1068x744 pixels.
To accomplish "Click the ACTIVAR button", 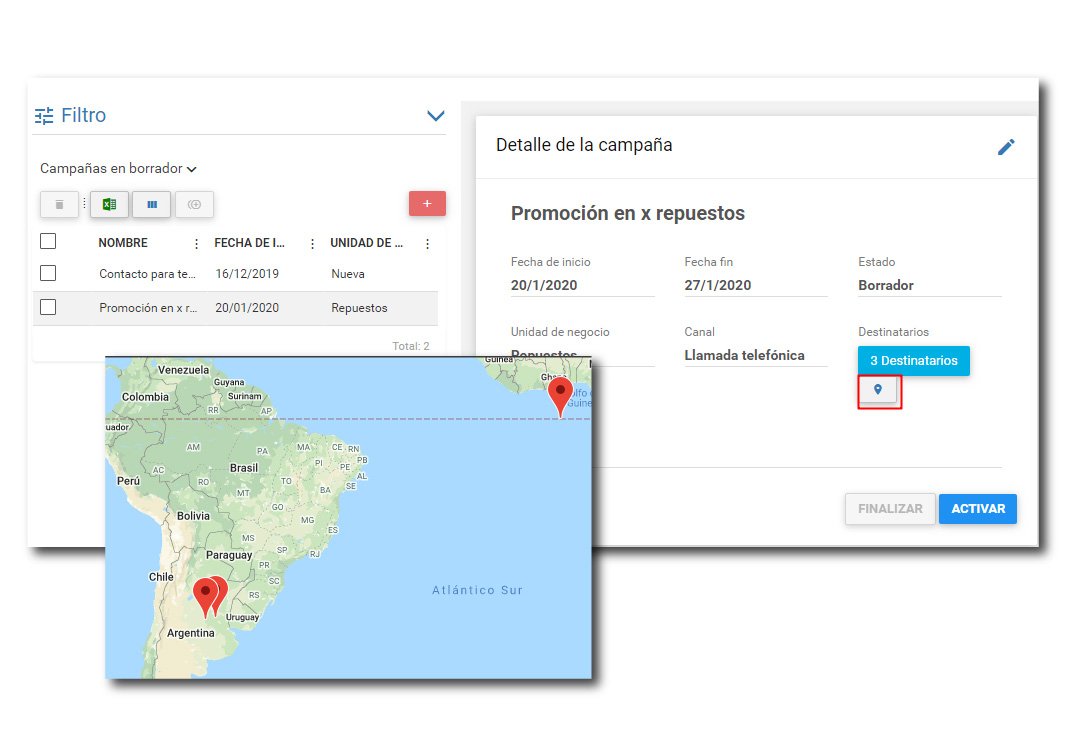I will (x=977, y=509).
